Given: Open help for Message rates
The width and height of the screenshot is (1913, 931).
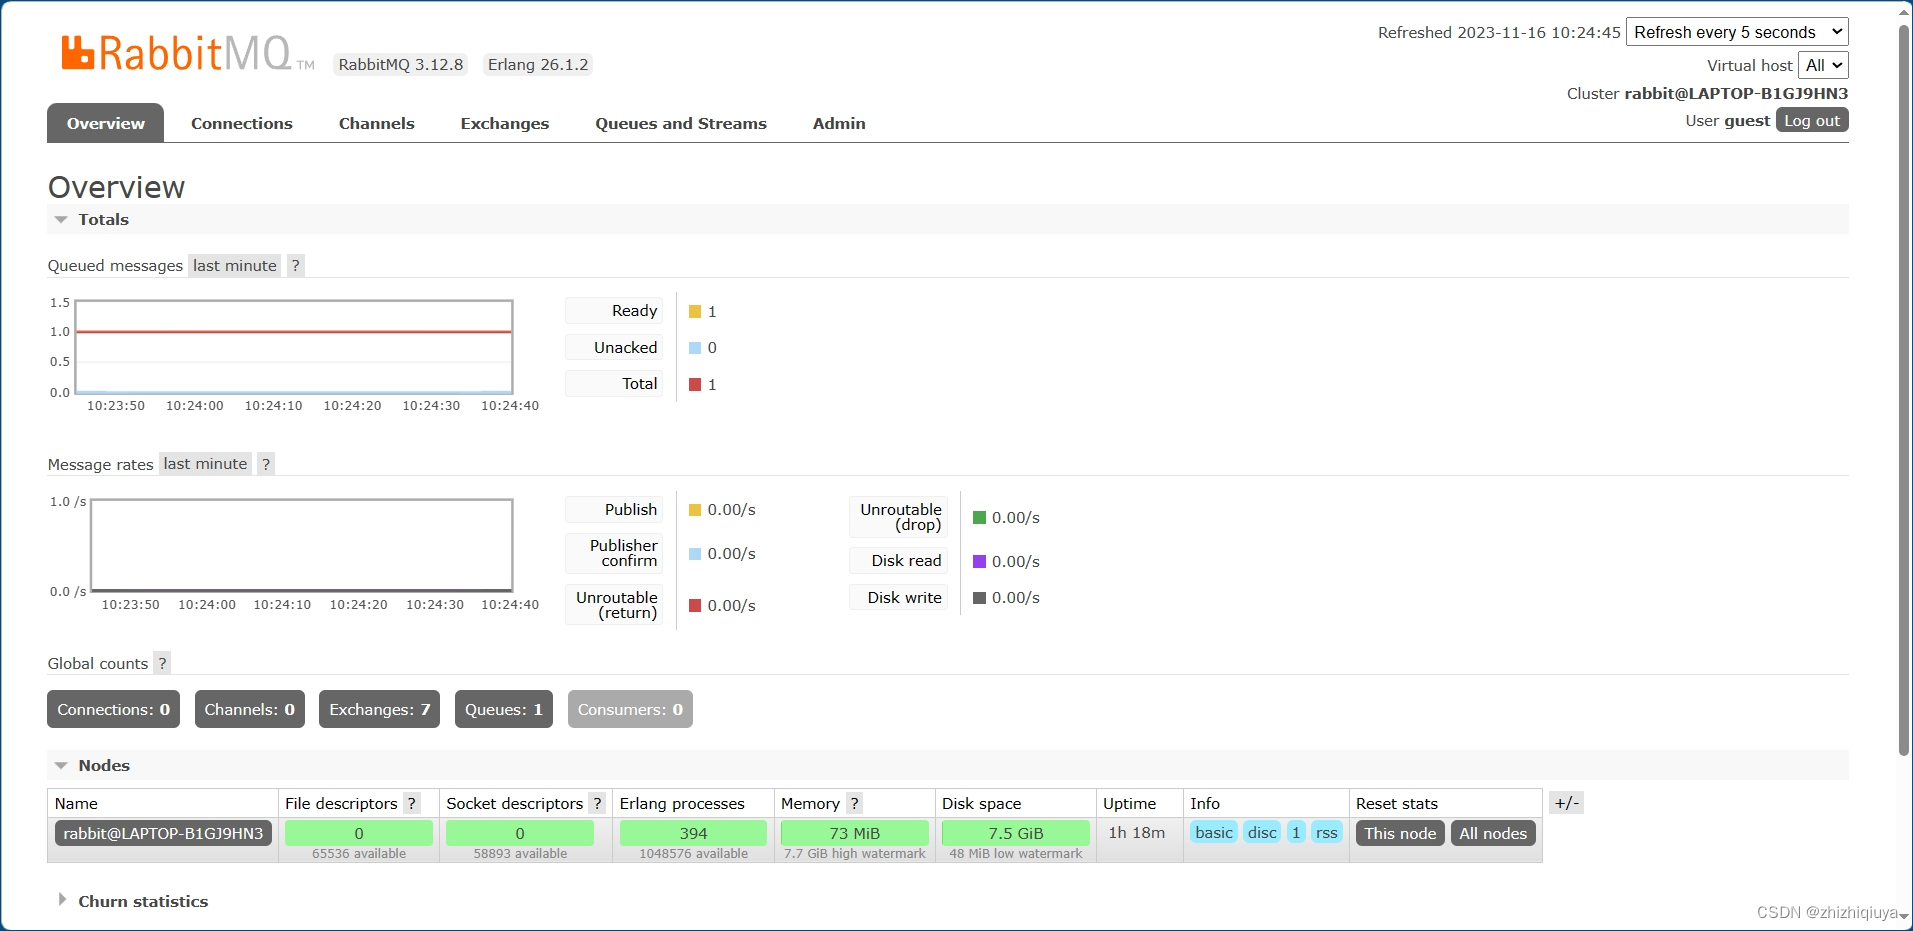Looking at the screenshot, I should tap(266, 464).
